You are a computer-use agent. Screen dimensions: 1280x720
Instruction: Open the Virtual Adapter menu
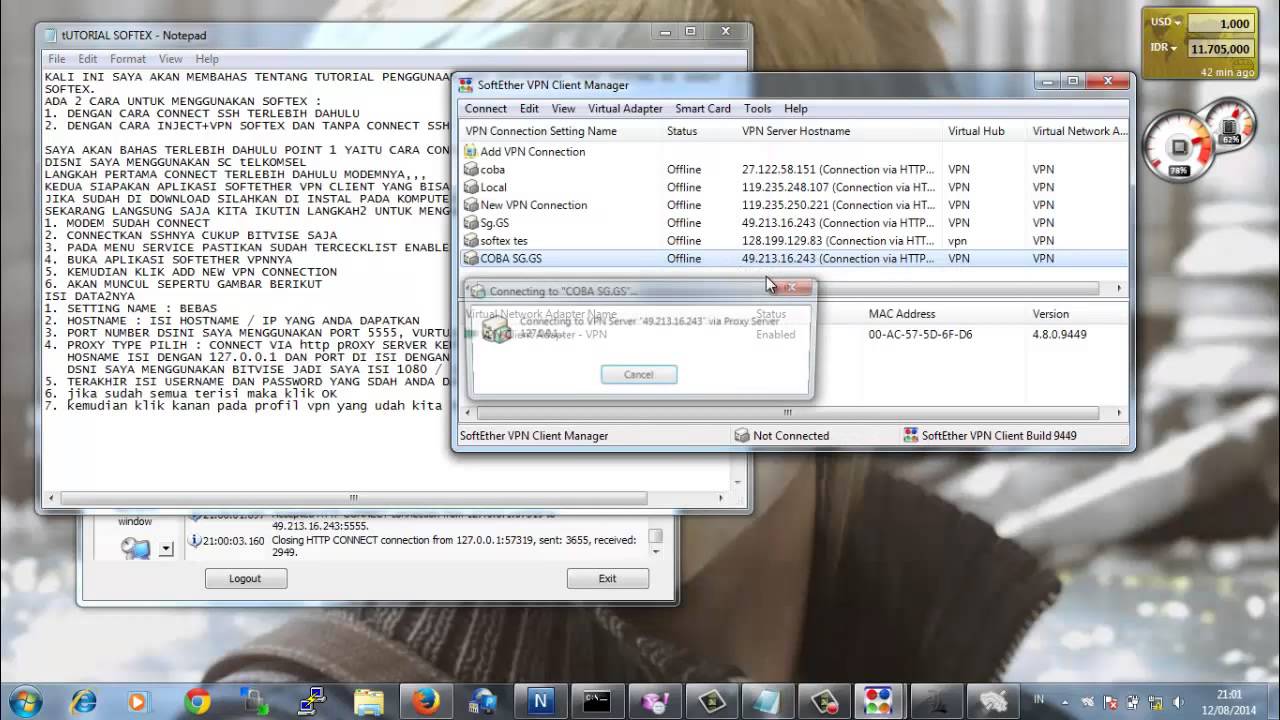point(625,108)
